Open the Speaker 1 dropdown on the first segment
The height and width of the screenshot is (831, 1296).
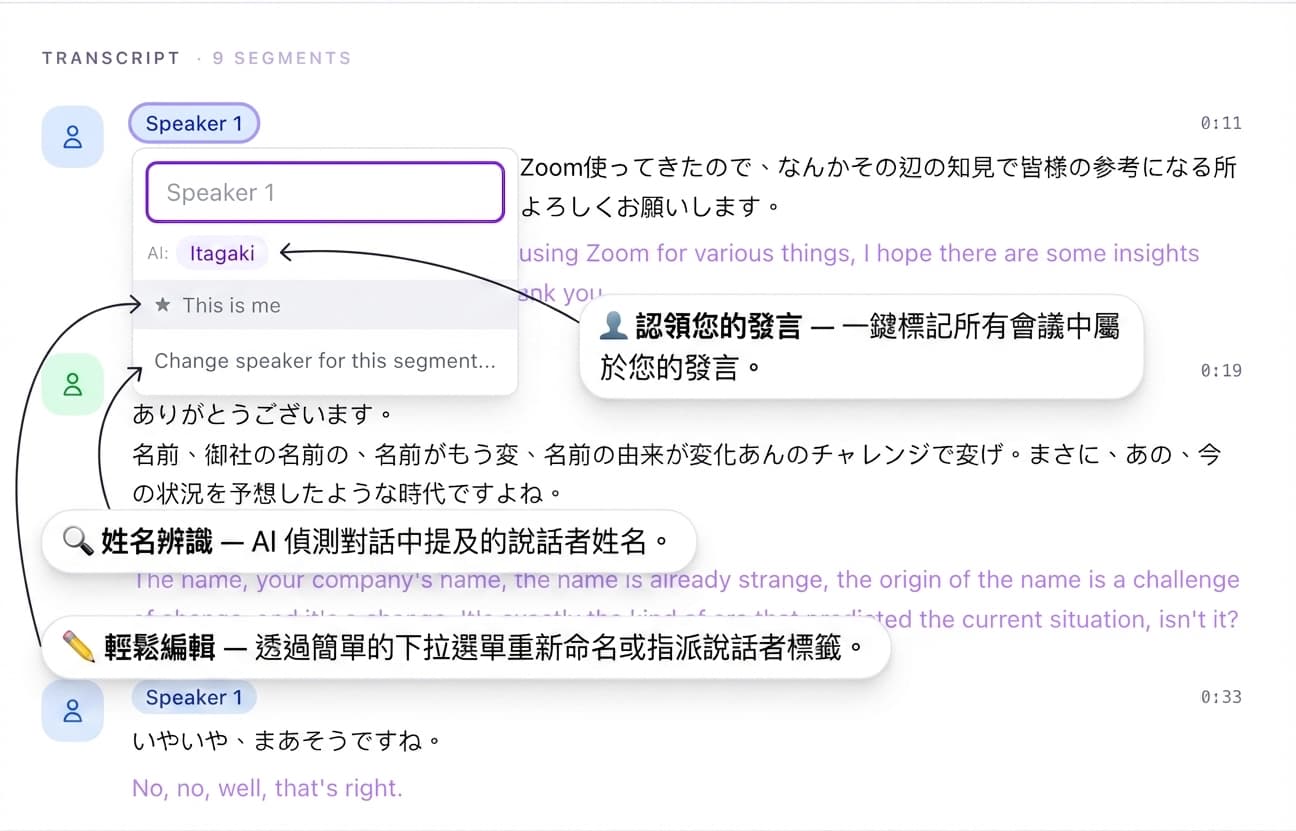[x=194, y=123]
